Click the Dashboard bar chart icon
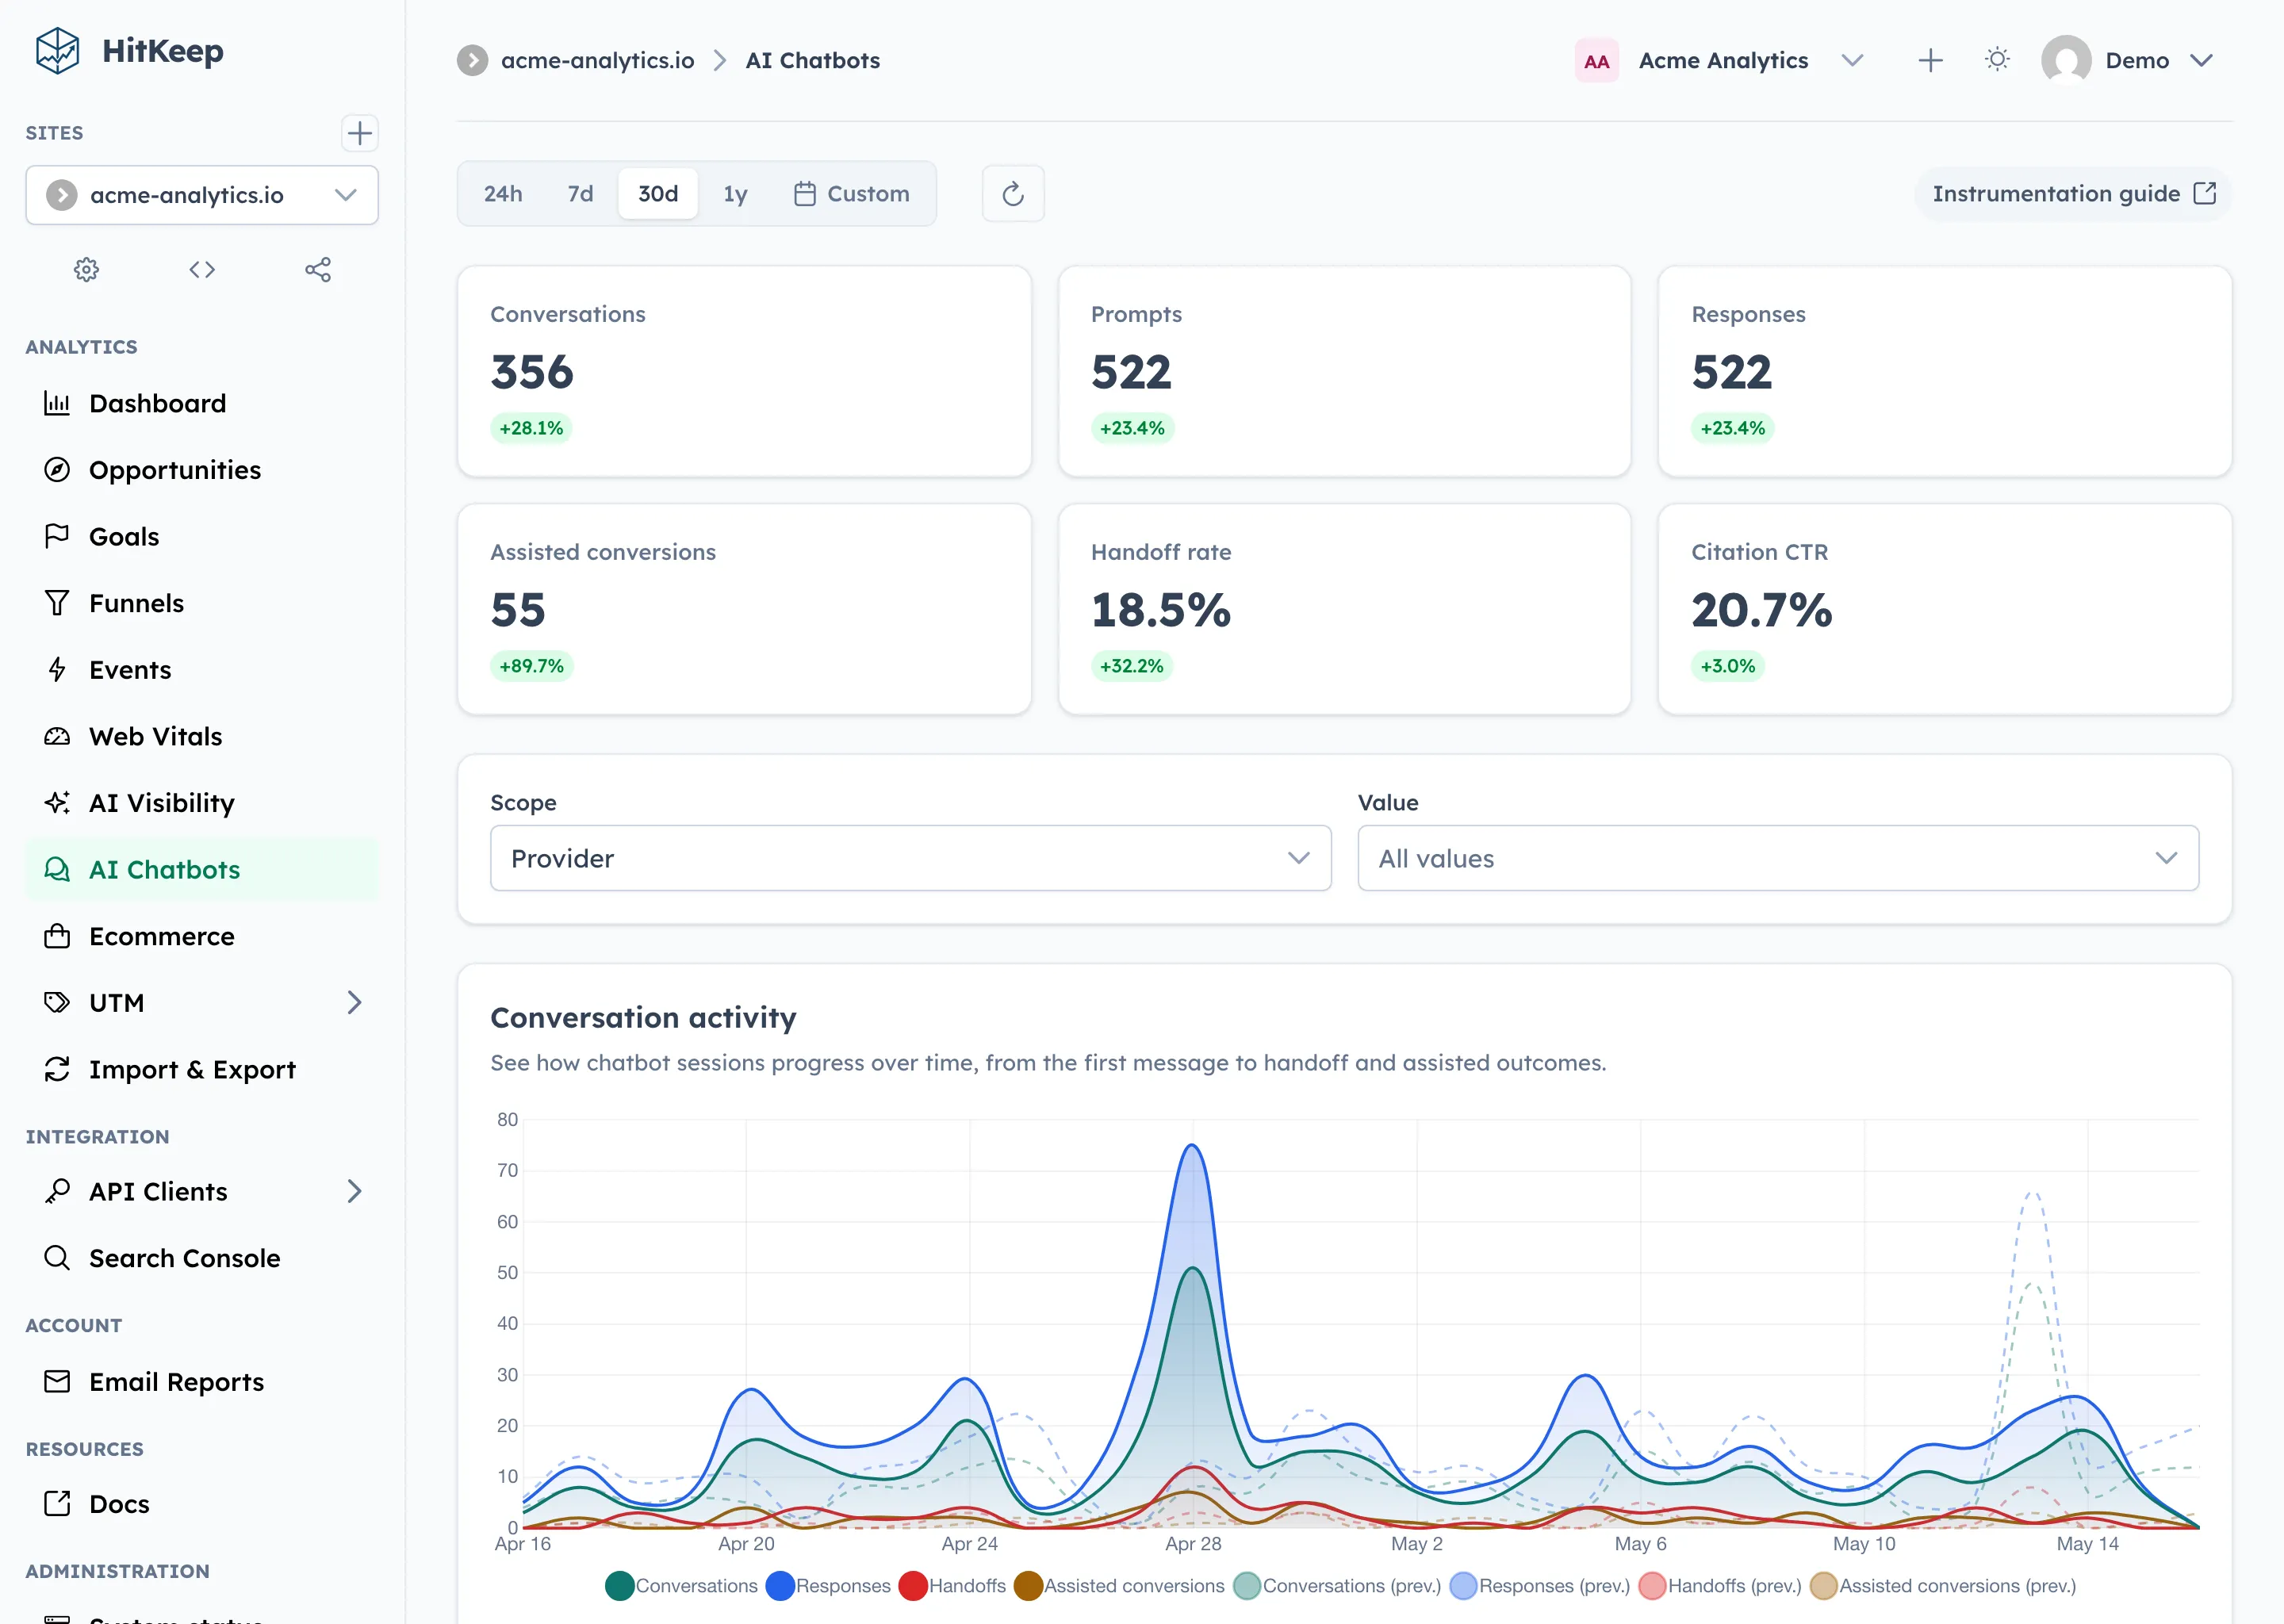 tap(57, 403)
